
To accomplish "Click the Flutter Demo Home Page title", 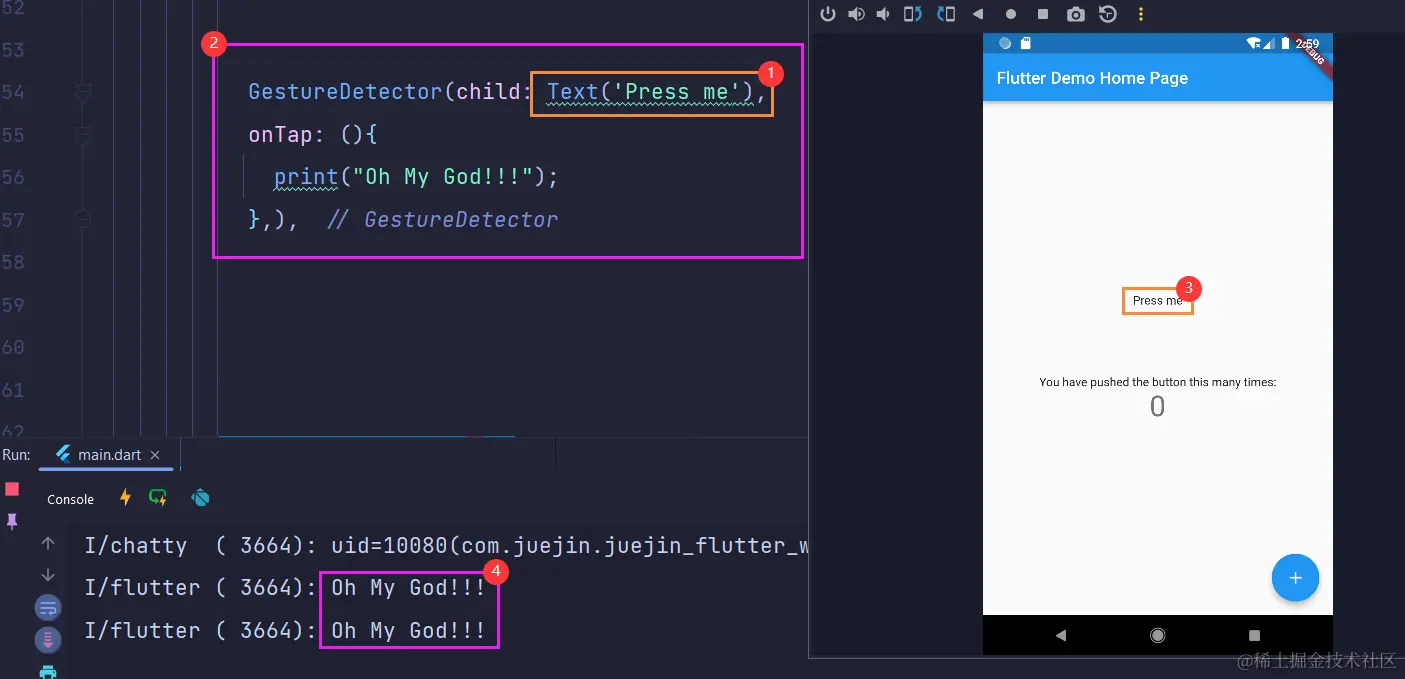I will tap(1092, 78).
